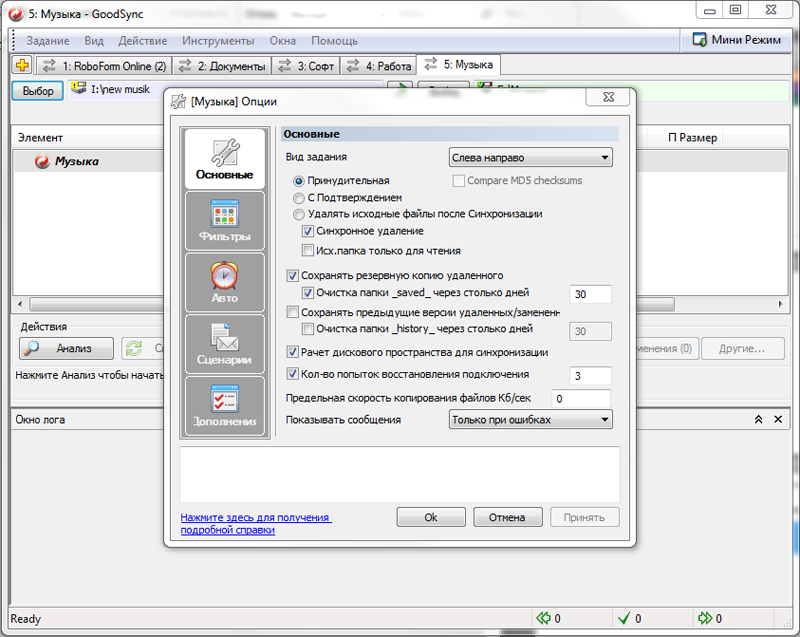Click the right green arrows status icon
Image resolution: width=800 pixels, height=637 pixels.
coord(705,618)
